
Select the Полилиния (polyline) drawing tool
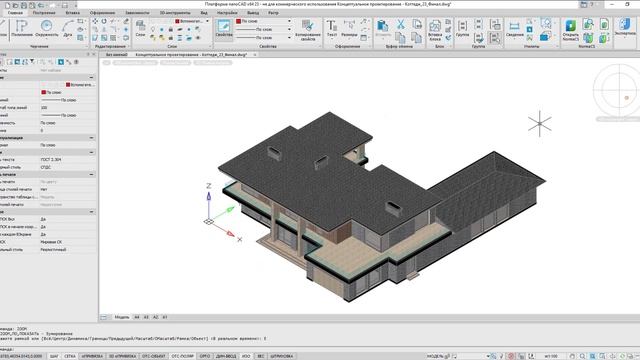[22, 29]
